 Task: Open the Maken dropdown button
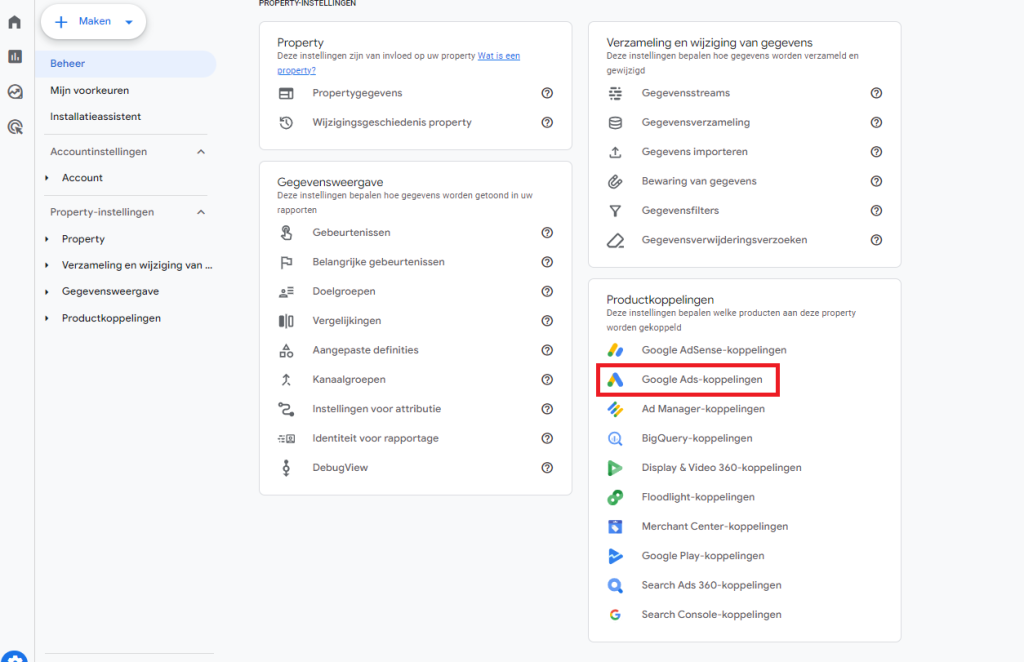[x=94, y=22]
